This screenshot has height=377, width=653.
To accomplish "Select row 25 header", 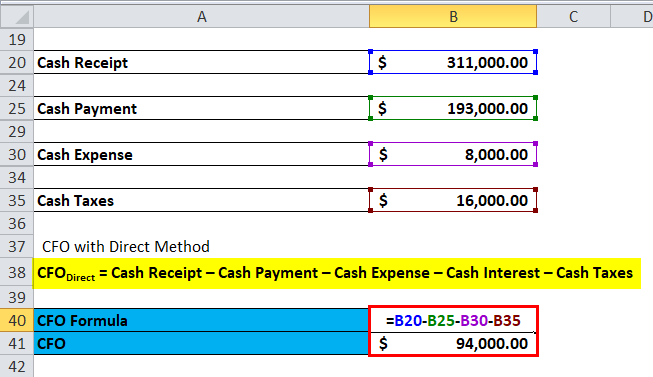I will coord(17,108).
